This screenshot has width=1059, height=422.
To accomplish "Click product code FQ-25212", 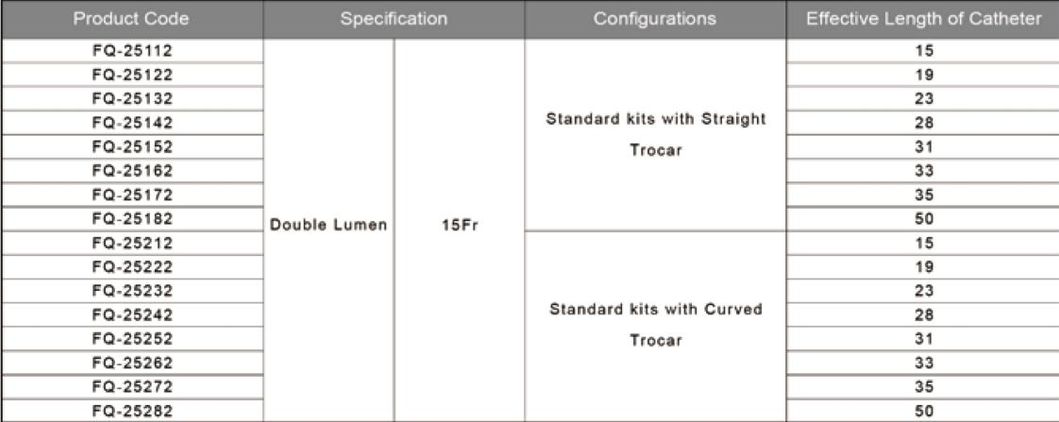I will click(131, 242).
